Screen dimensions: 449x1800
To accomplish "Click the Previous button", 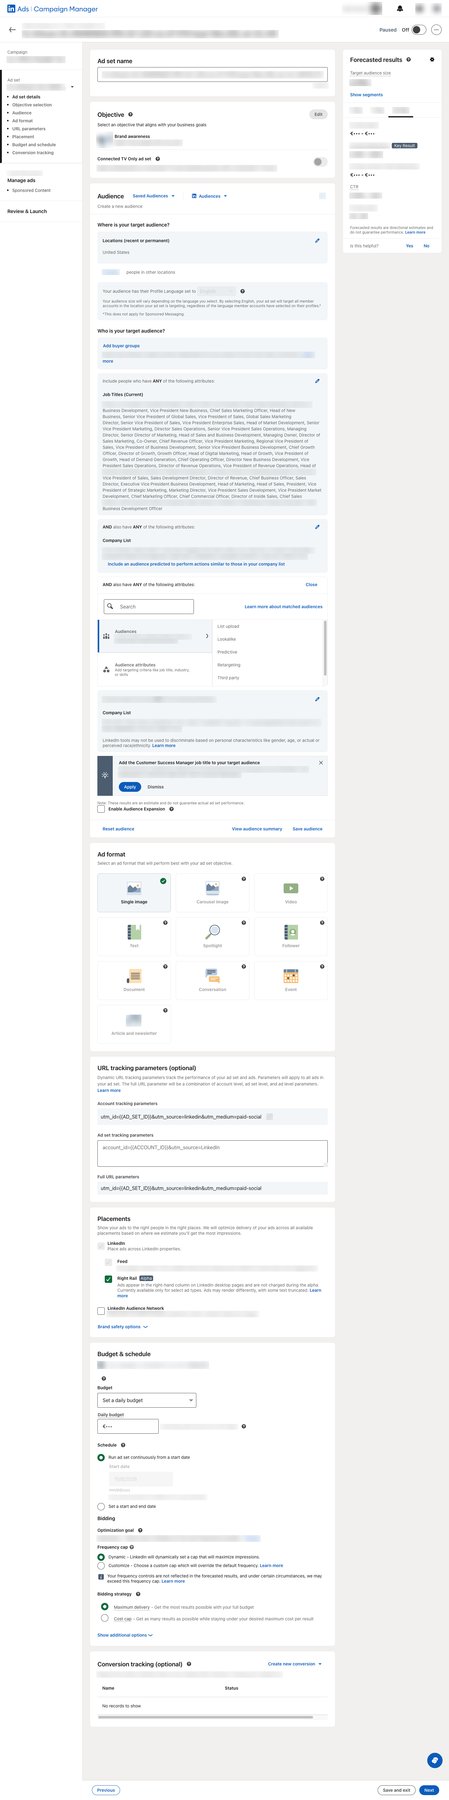I will pos(105,1790).
